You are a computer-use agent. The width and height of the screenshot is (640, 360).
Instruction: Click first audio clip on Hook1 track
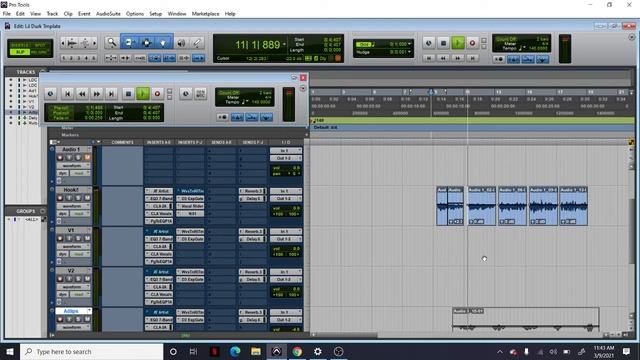[x=442, y=206]
